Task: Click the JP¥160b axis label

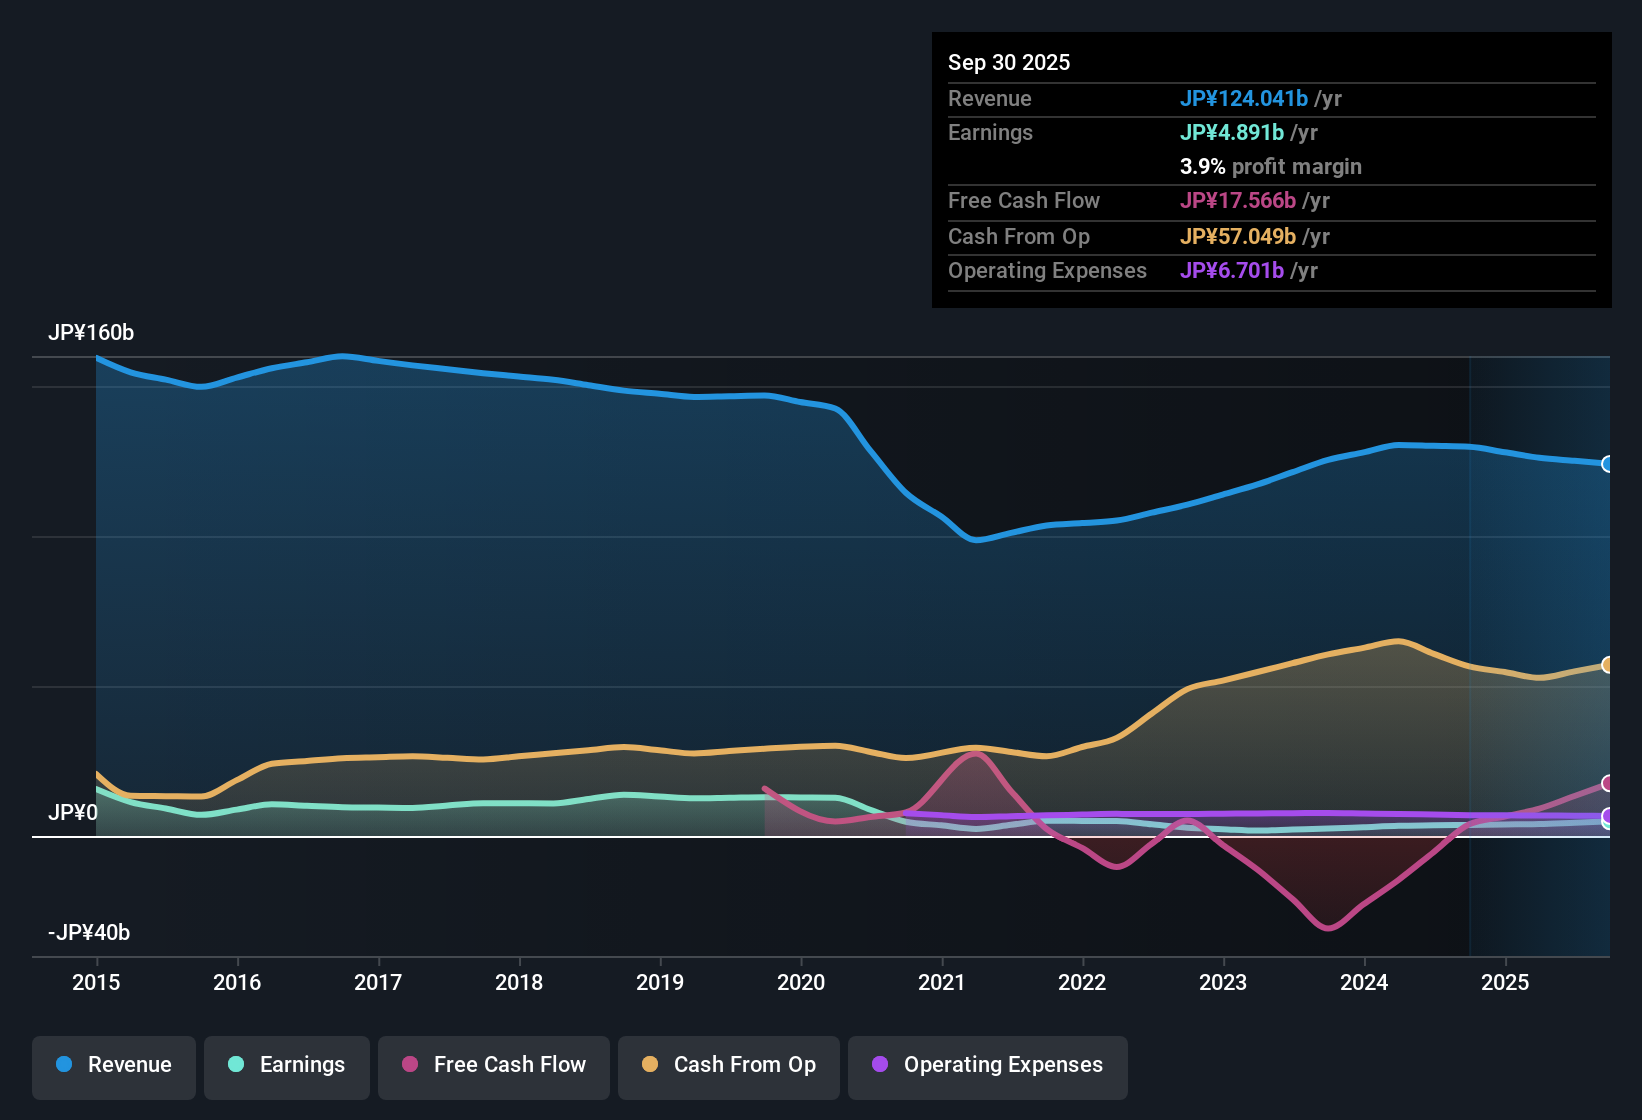Action: (x=92, y=333)
